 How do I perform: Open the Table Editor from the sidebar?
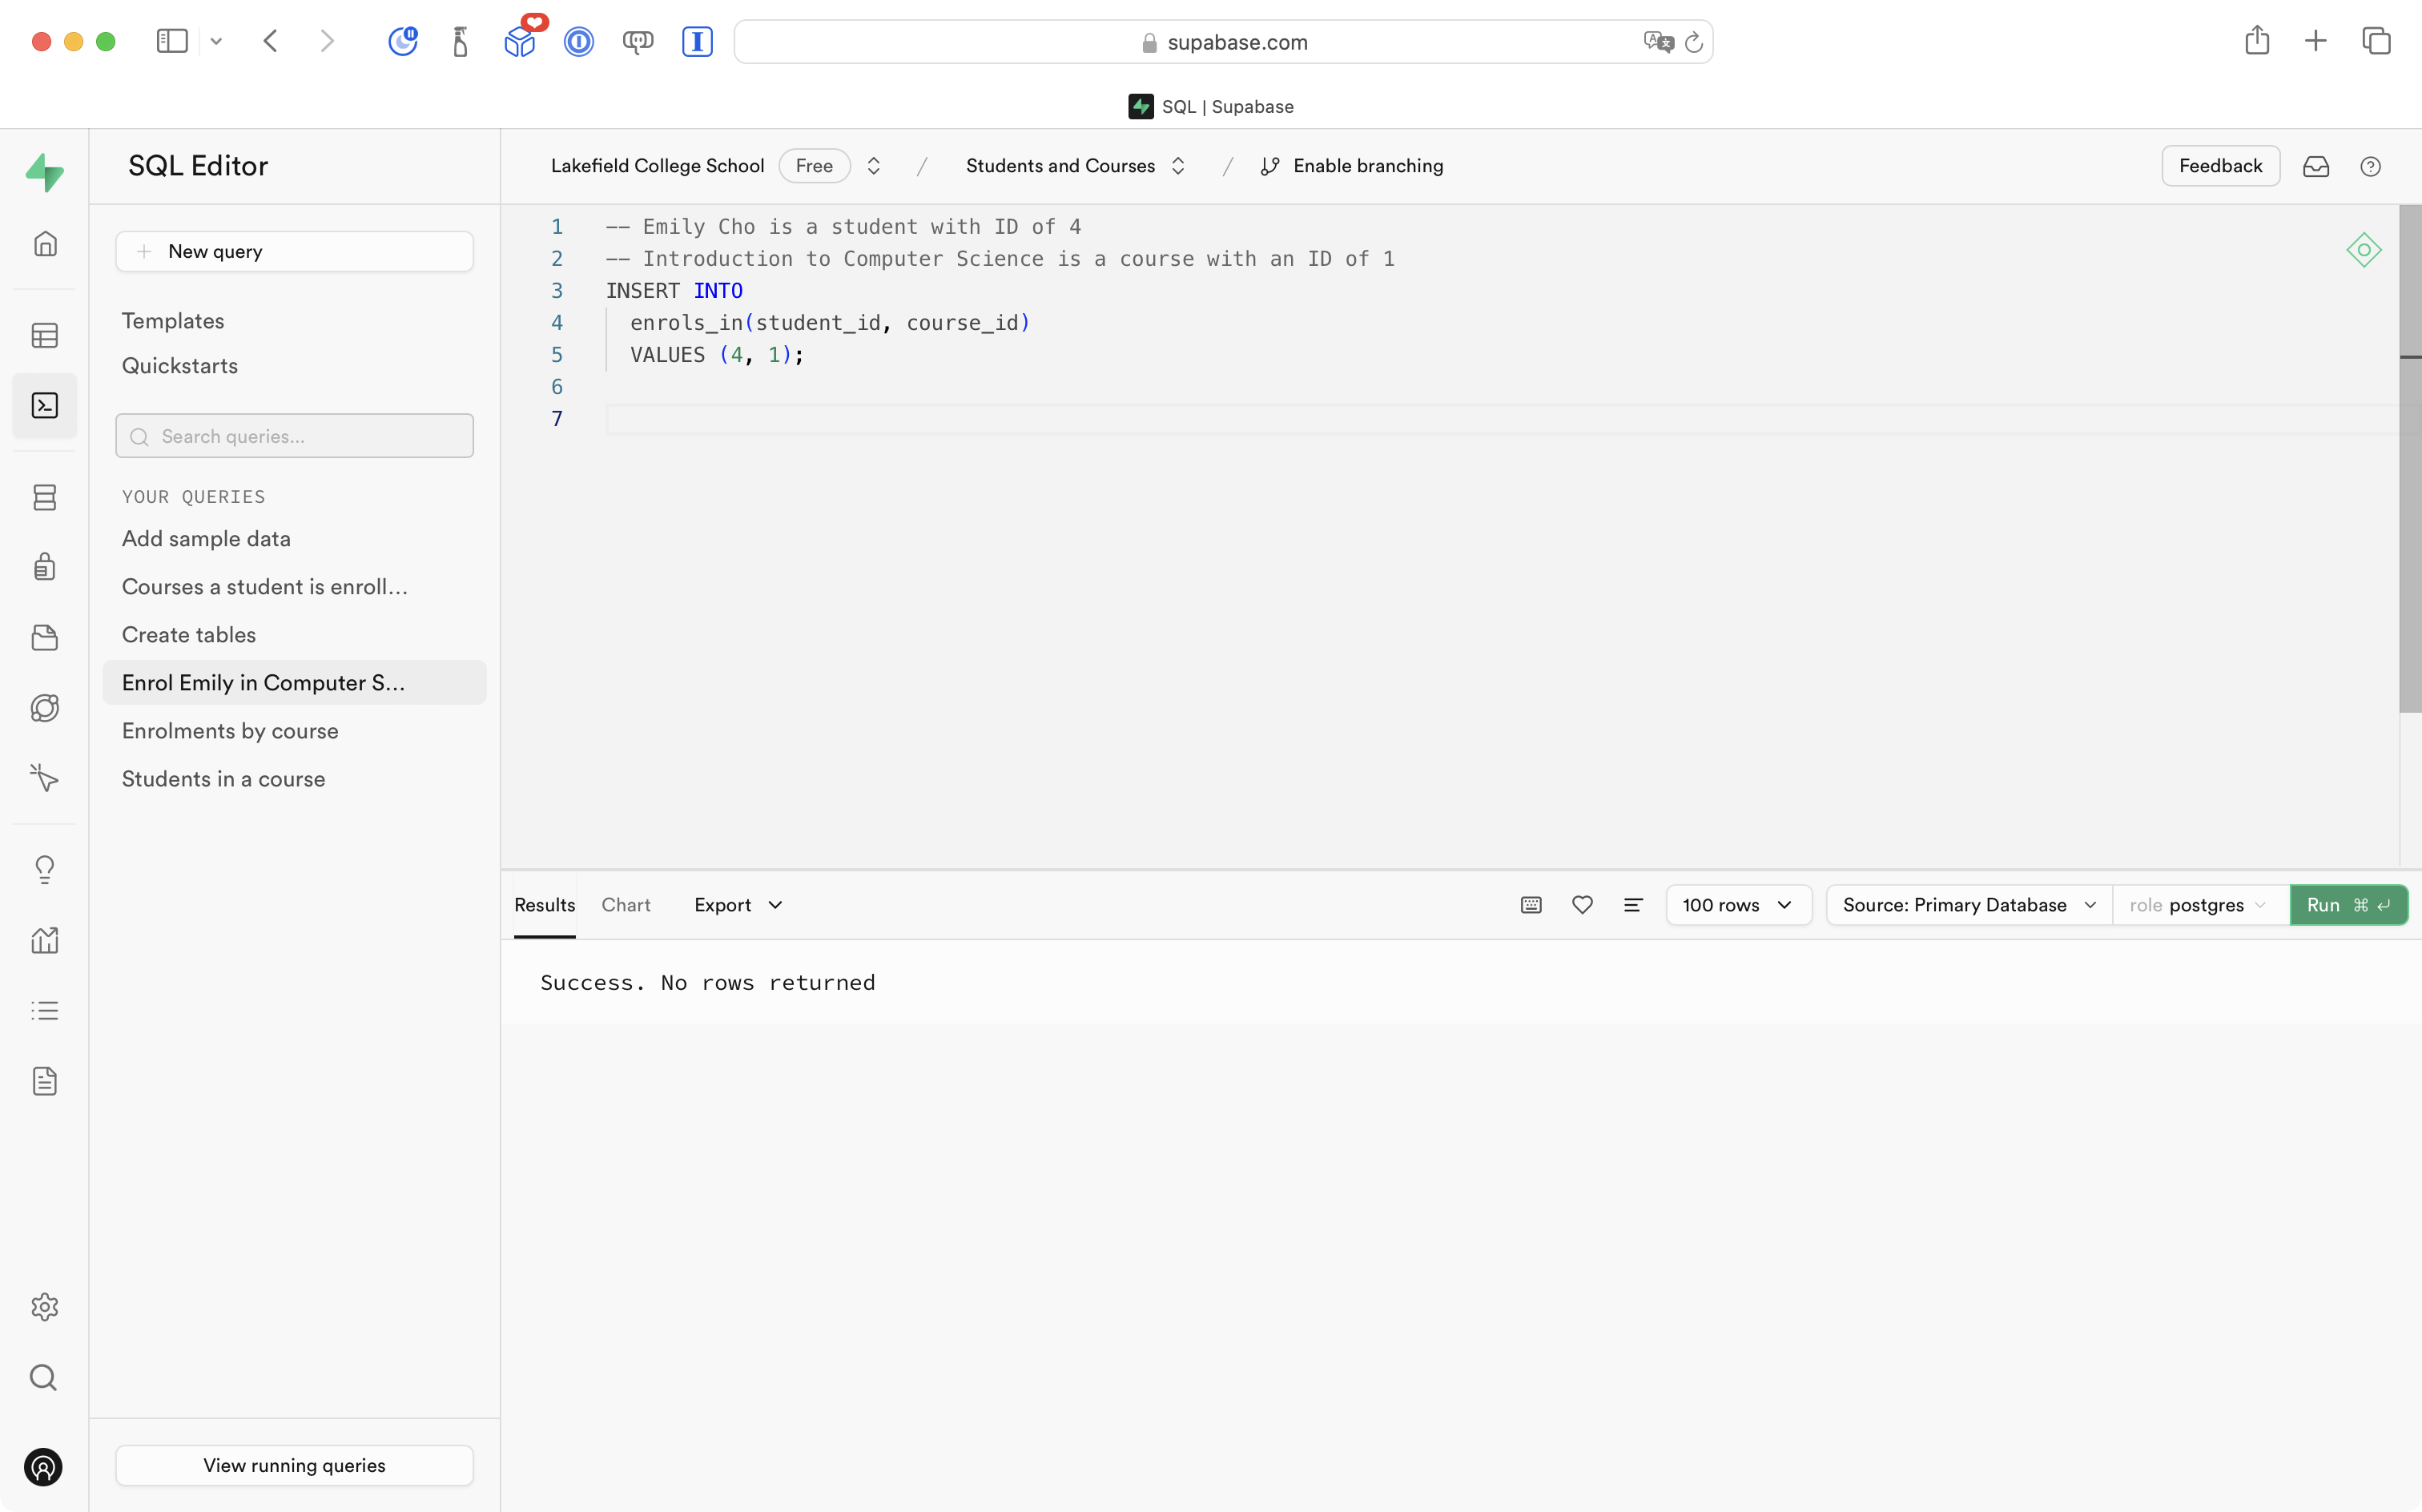[45, 335]
